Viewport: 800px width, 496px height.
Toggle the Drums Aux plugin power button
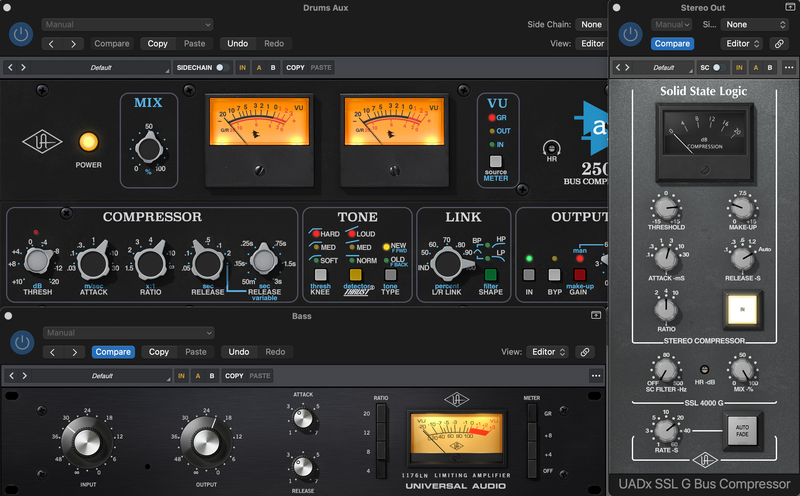point(20,34)
